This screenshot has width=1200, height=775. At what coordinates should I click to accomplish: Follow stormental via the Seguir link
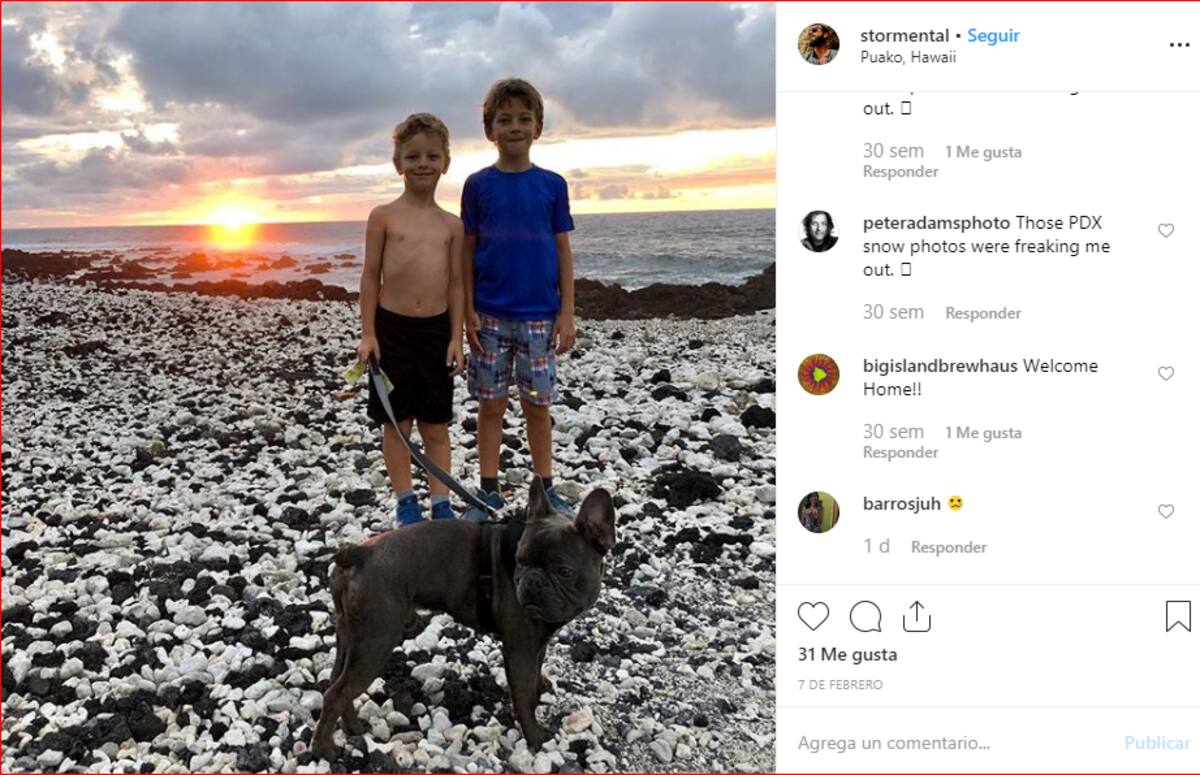pyautogui.click(x=993, y=35)
